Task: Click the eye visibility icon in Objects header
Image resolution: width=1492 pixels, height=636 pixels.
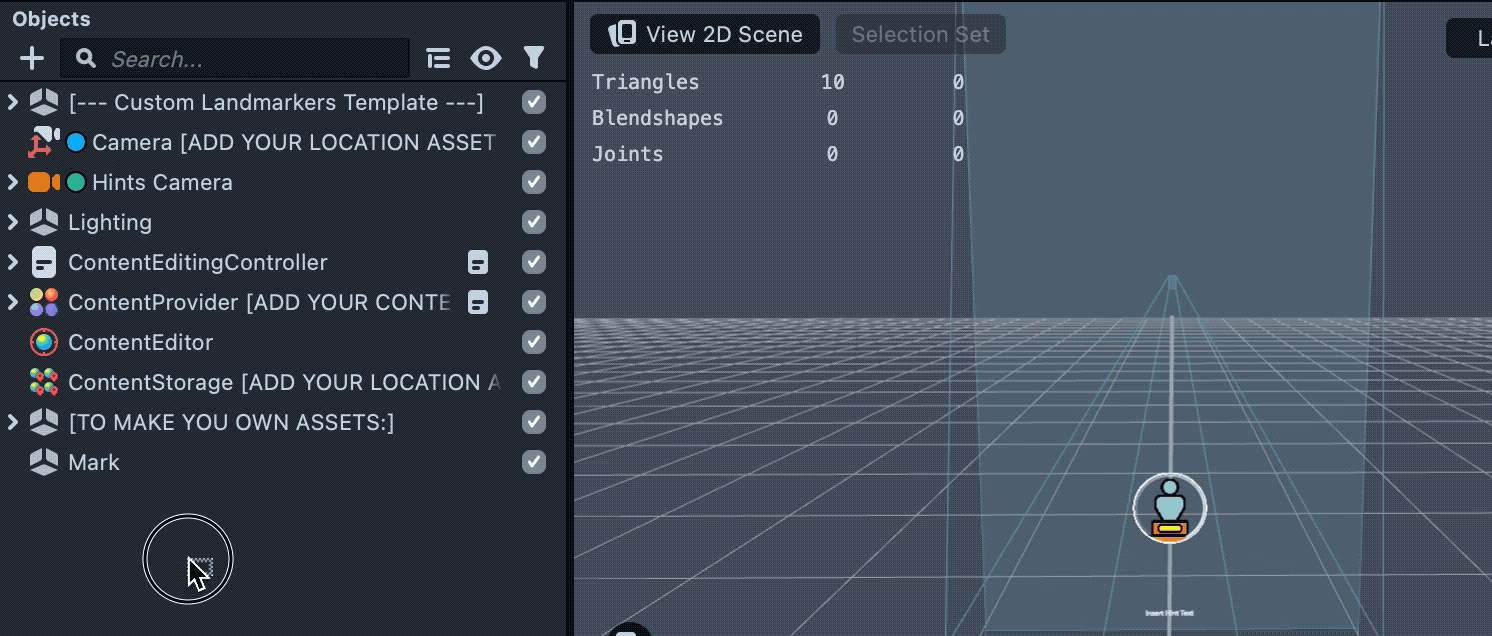Action: 486,59
